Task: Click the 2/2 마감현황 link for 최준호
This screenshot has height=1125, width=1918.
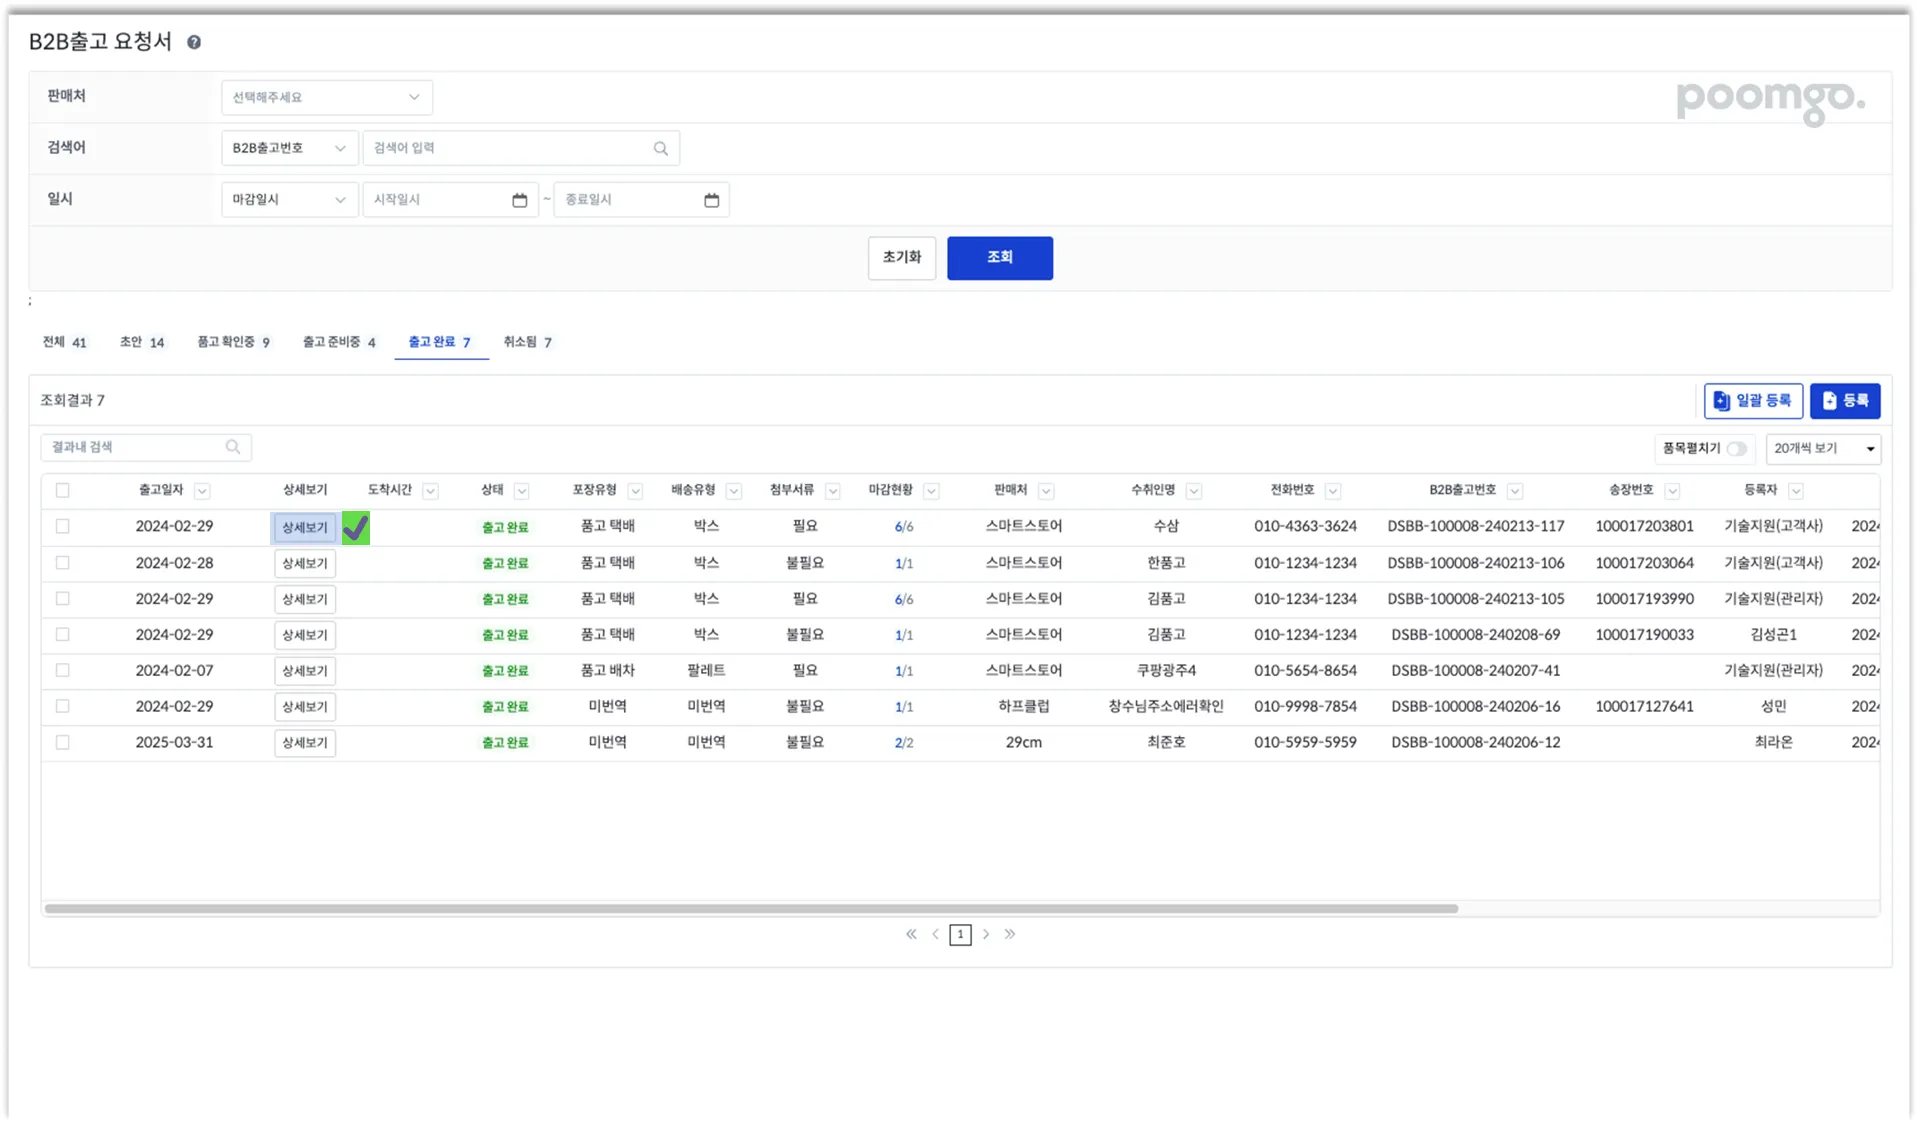Action: 904,743
